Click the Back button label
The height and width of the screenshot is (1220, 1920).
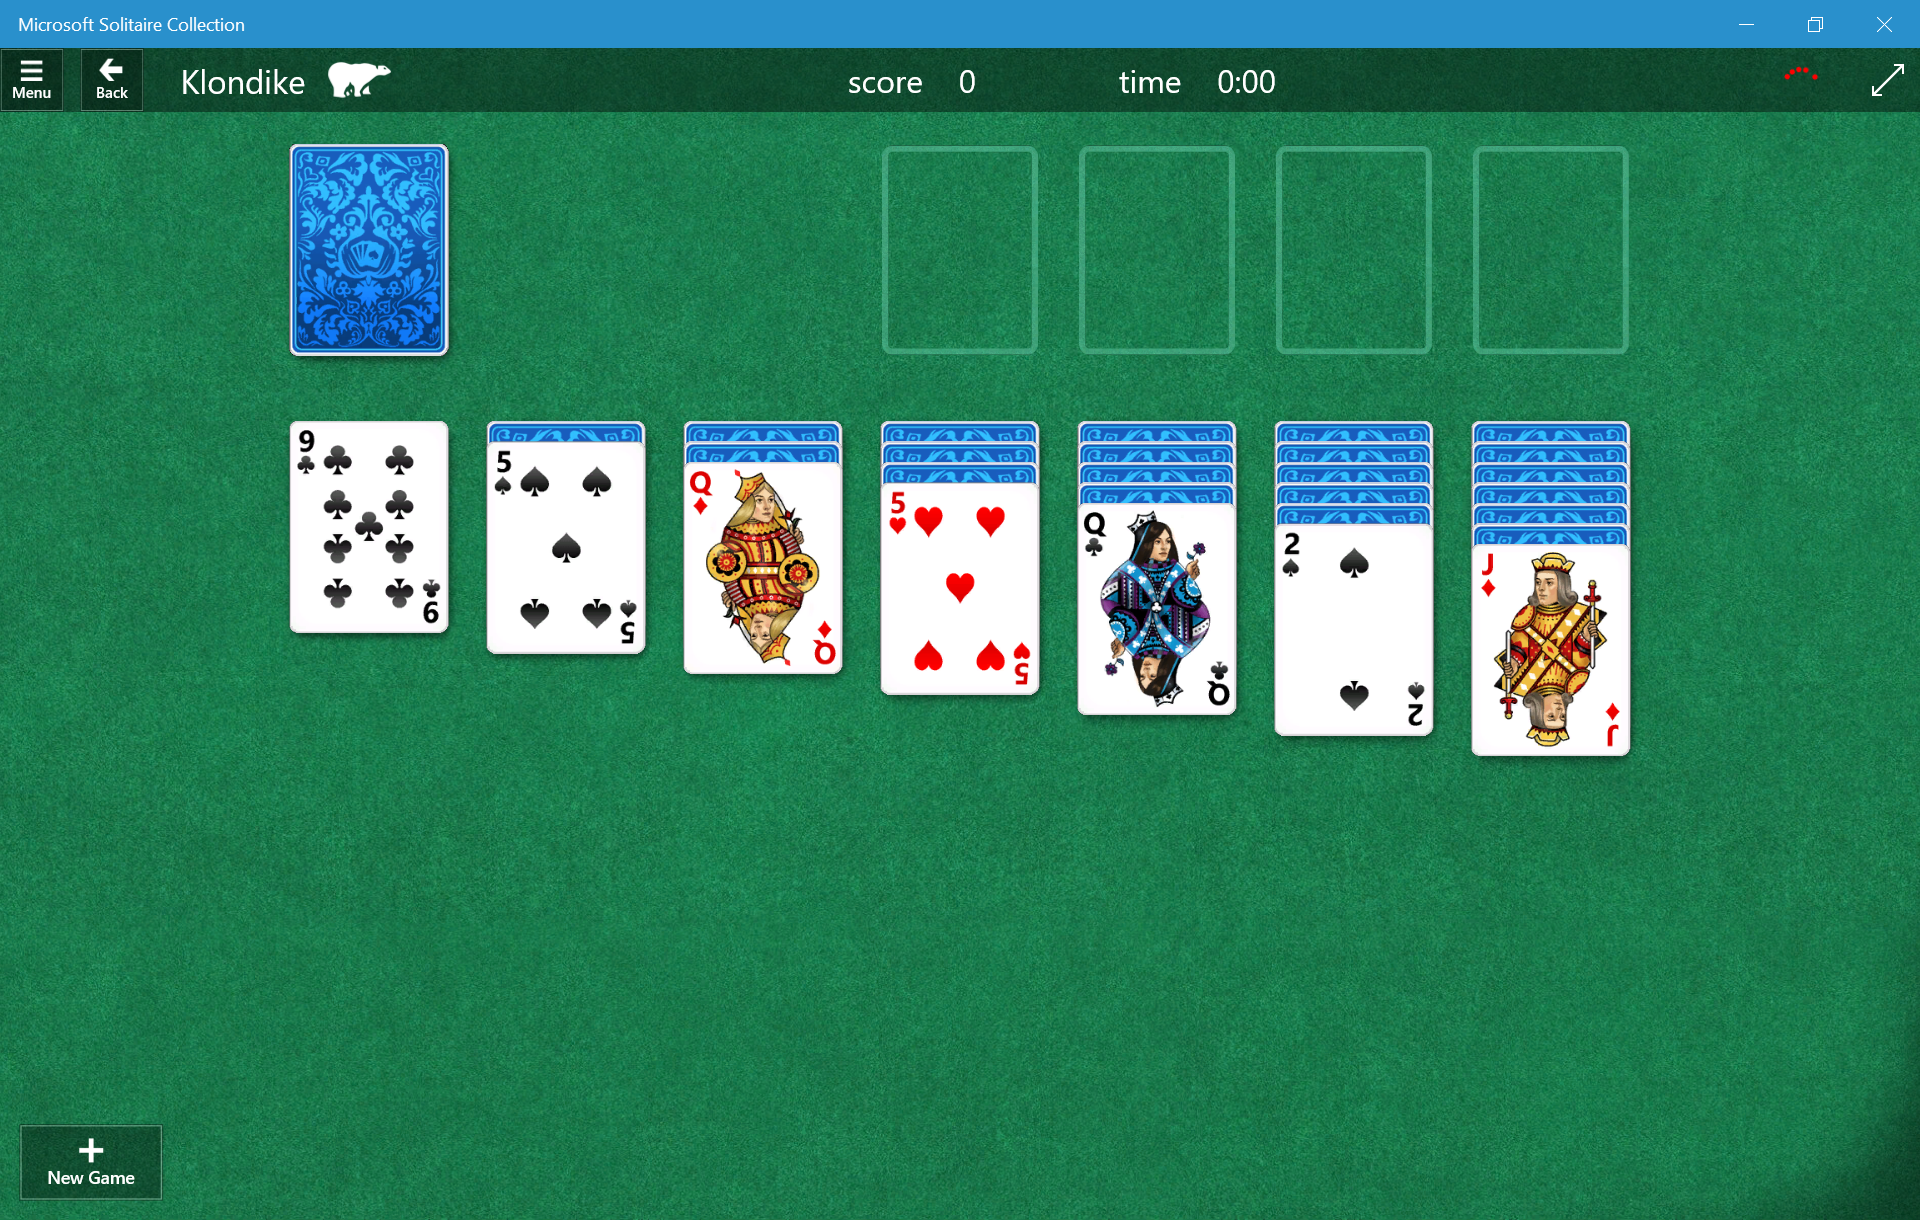pyautogui.click(x=109, y=95)
